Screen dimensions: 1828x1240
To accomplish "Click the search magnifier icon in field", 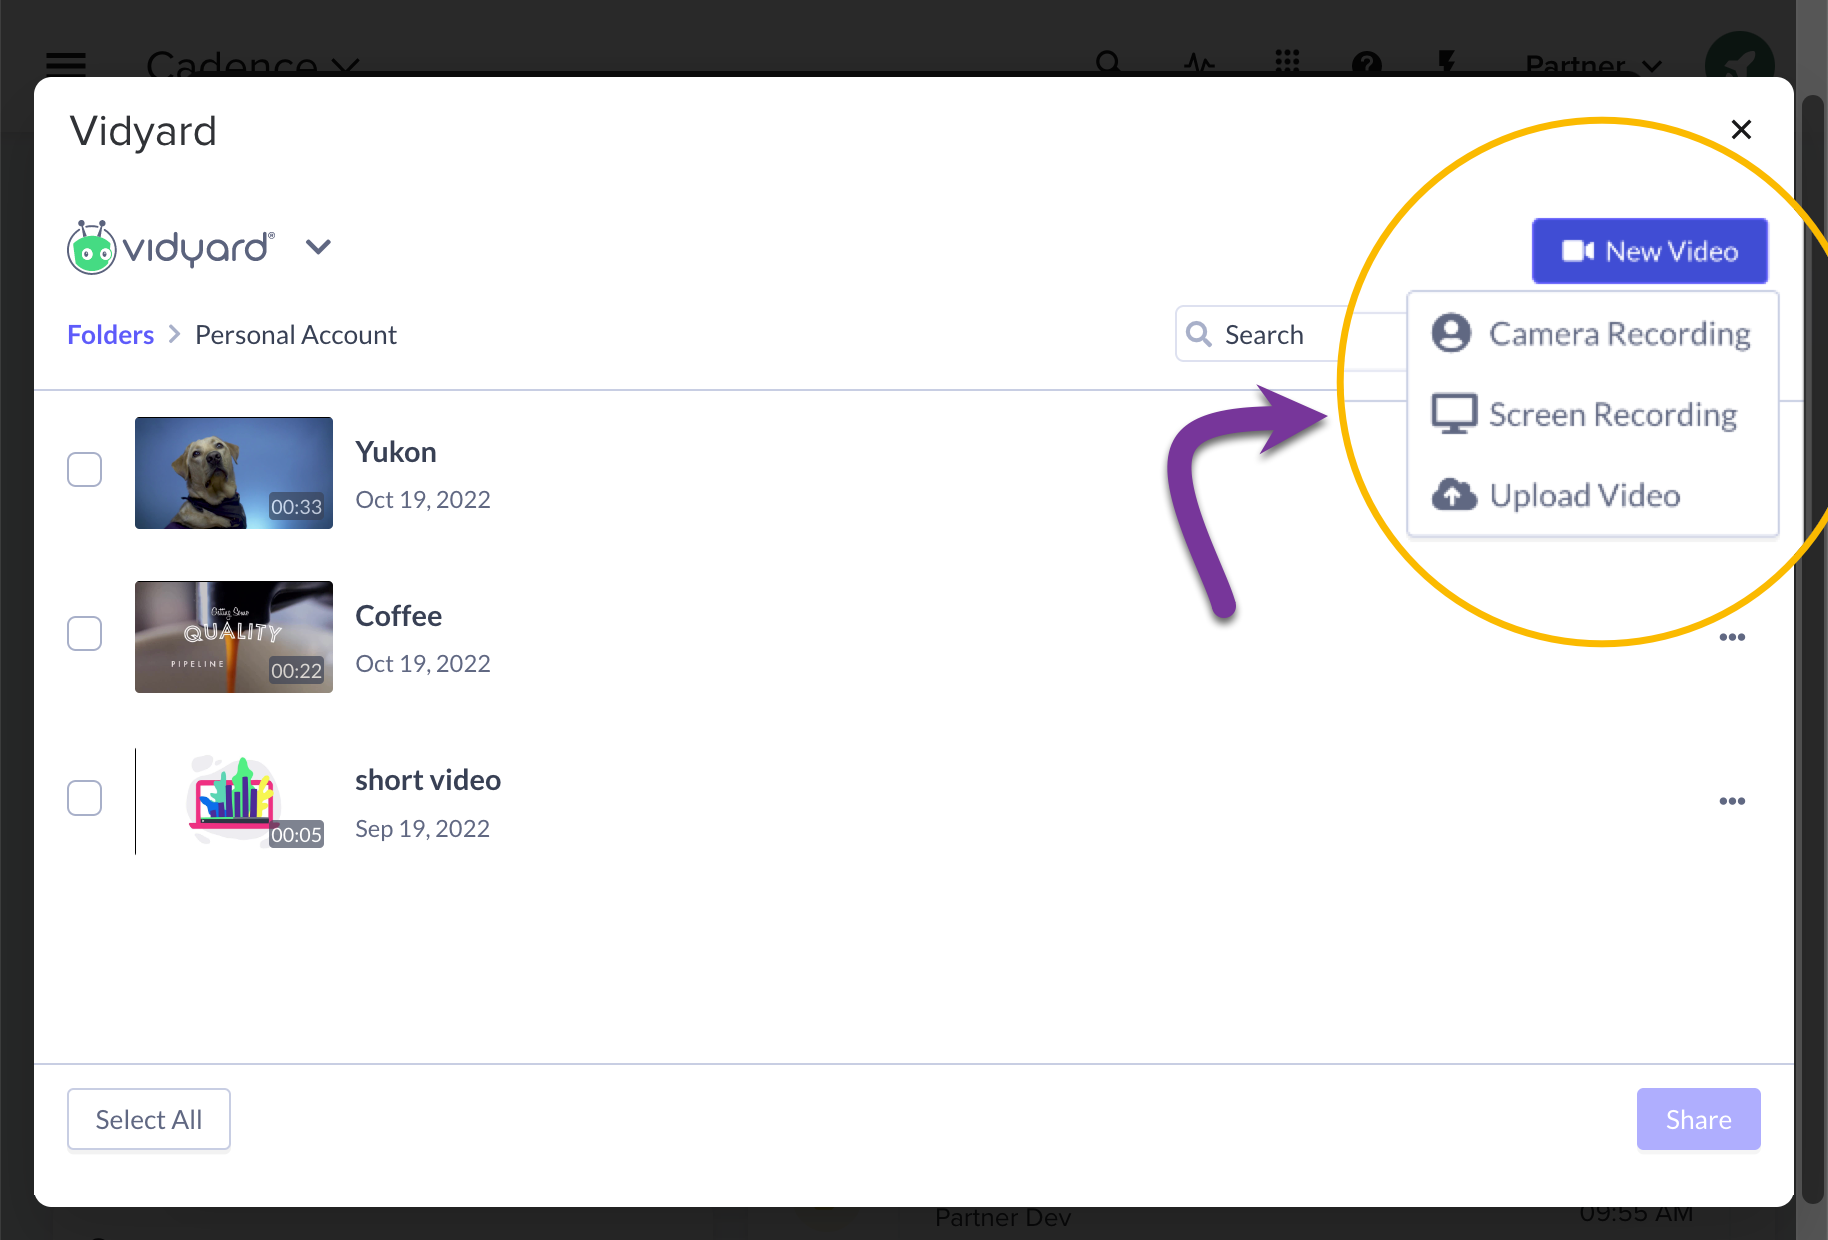I will [x=1199, y=334].
